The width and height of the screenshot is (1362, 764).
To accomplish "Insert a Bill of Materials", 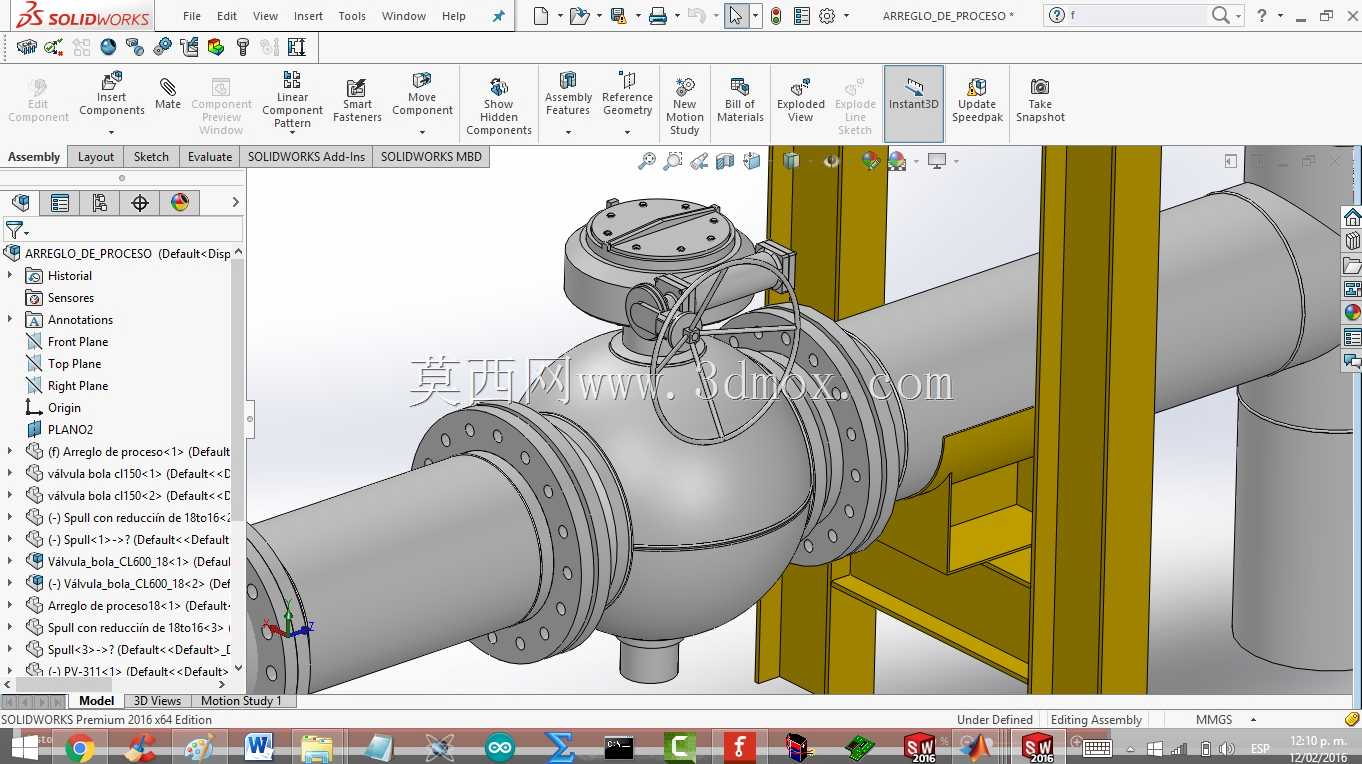I will (x=740, y=99).
